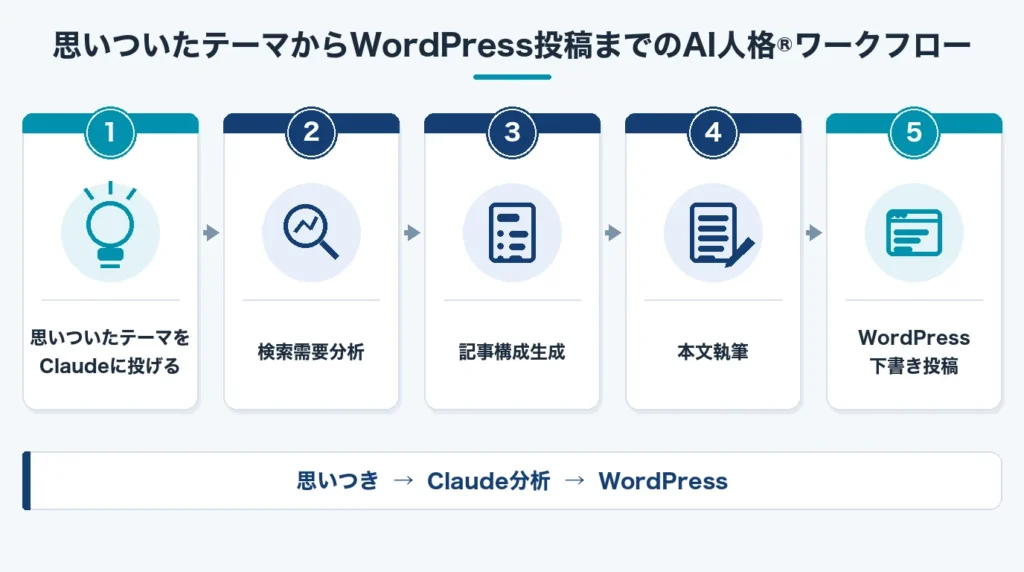Select the 本文執筆 label
Screen dimensions: 1024x572
tap(713, 352)
